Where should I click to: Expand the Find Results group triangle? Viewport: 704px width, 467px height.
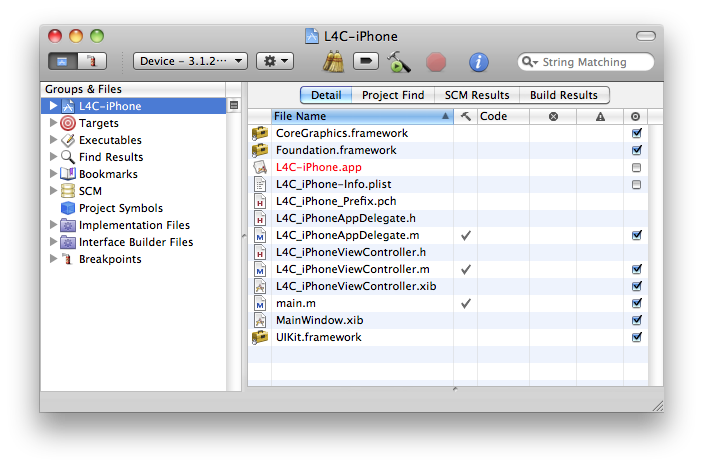(53, 157)
